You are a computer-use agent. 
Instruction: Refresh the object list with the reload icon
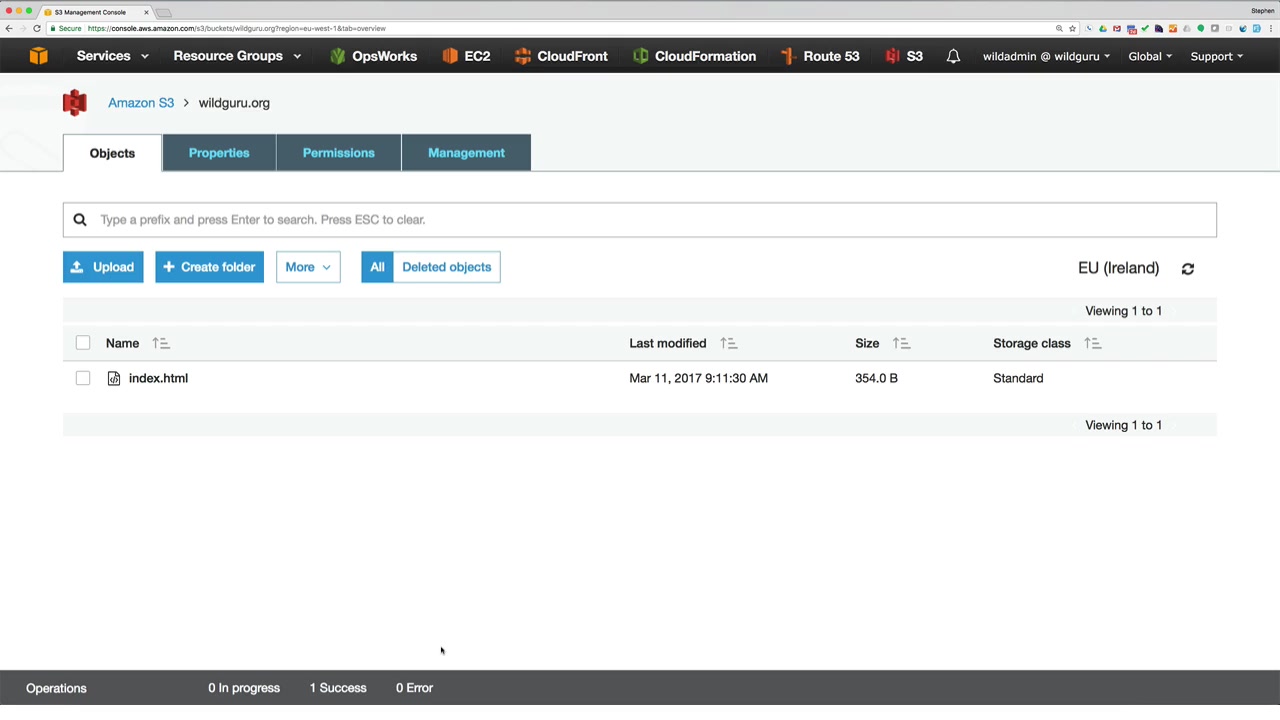1188,268
